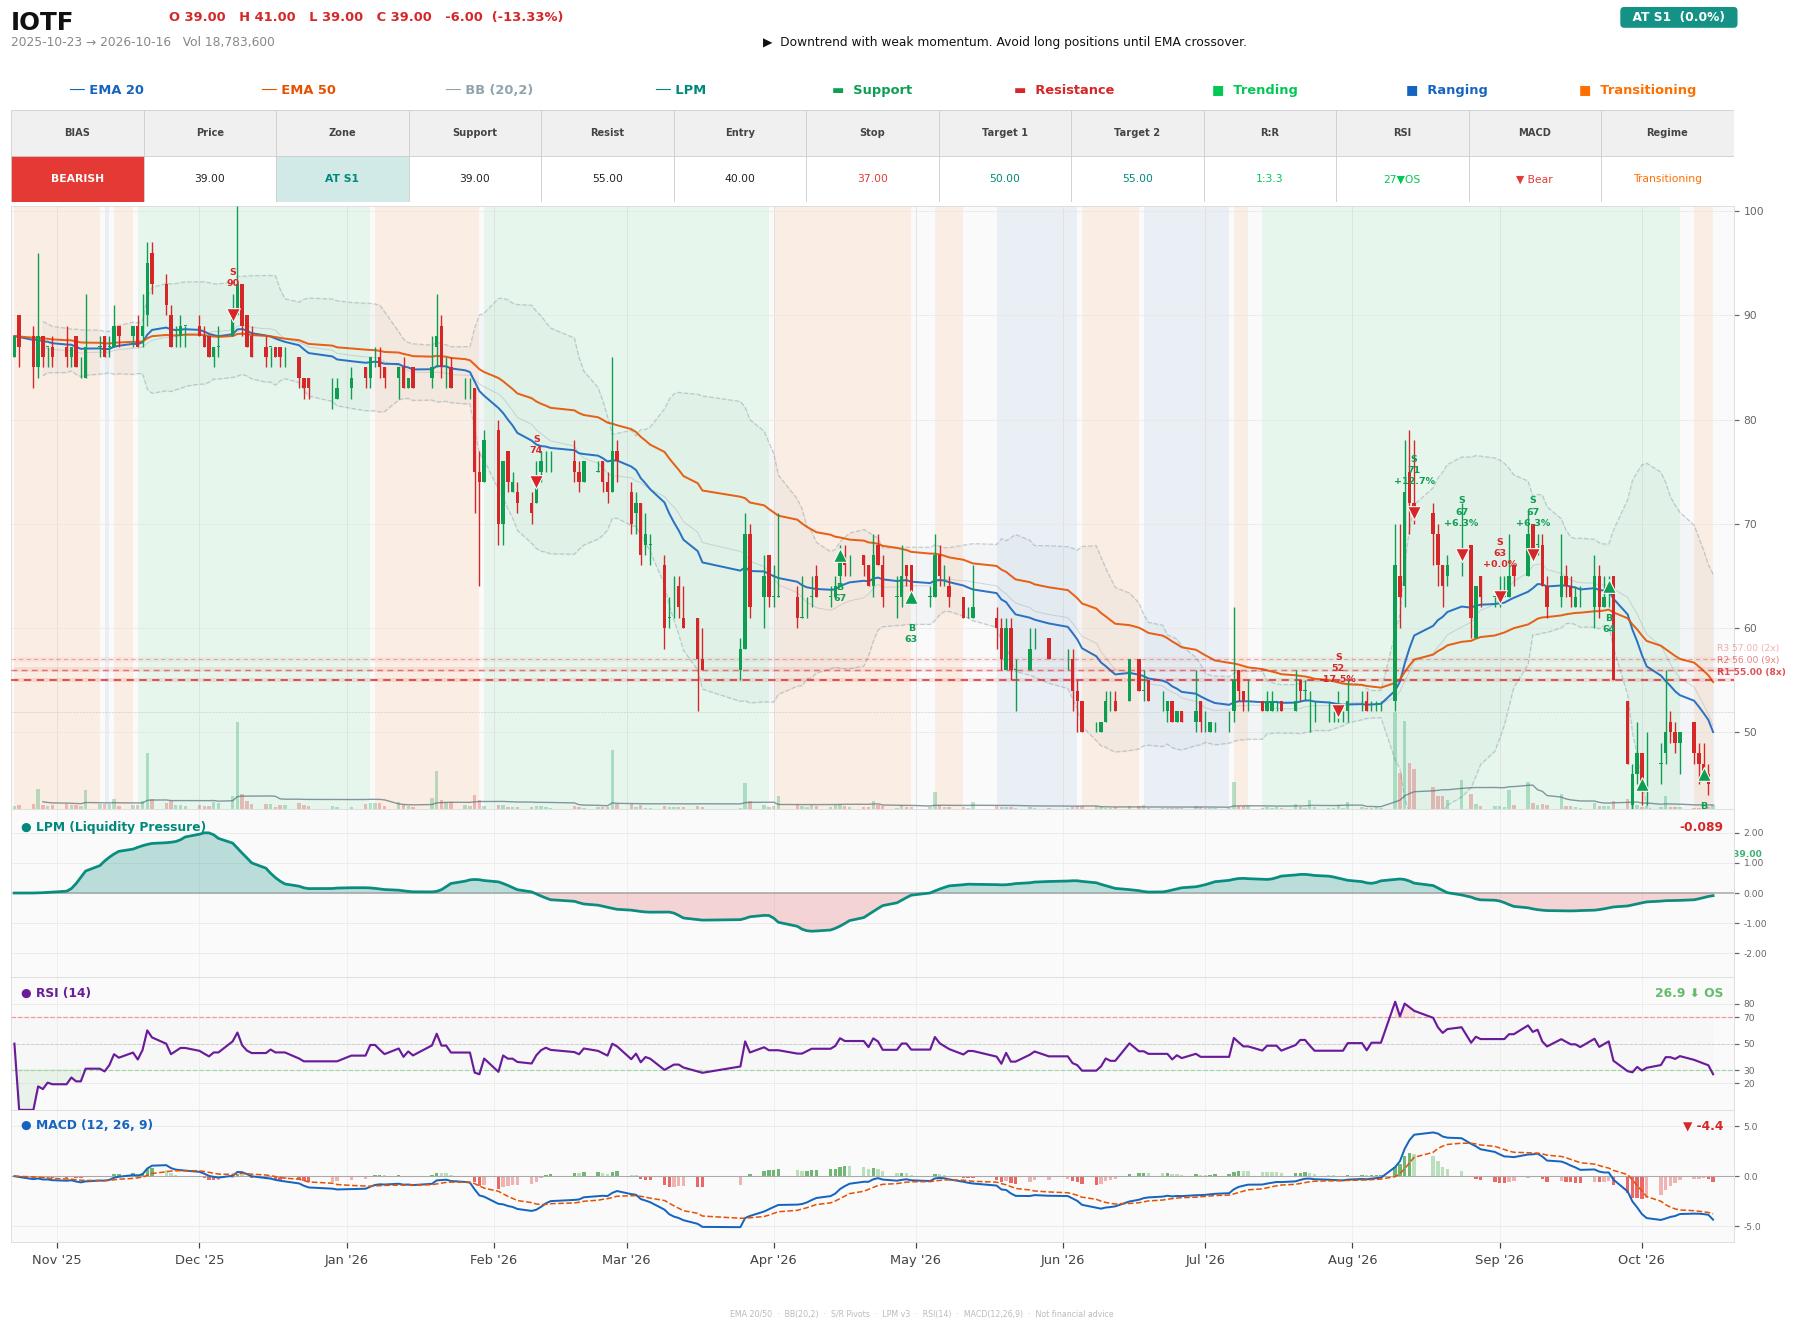Click the Stop value 37.00
The image size is (1797, 1330).
point(872,179)
